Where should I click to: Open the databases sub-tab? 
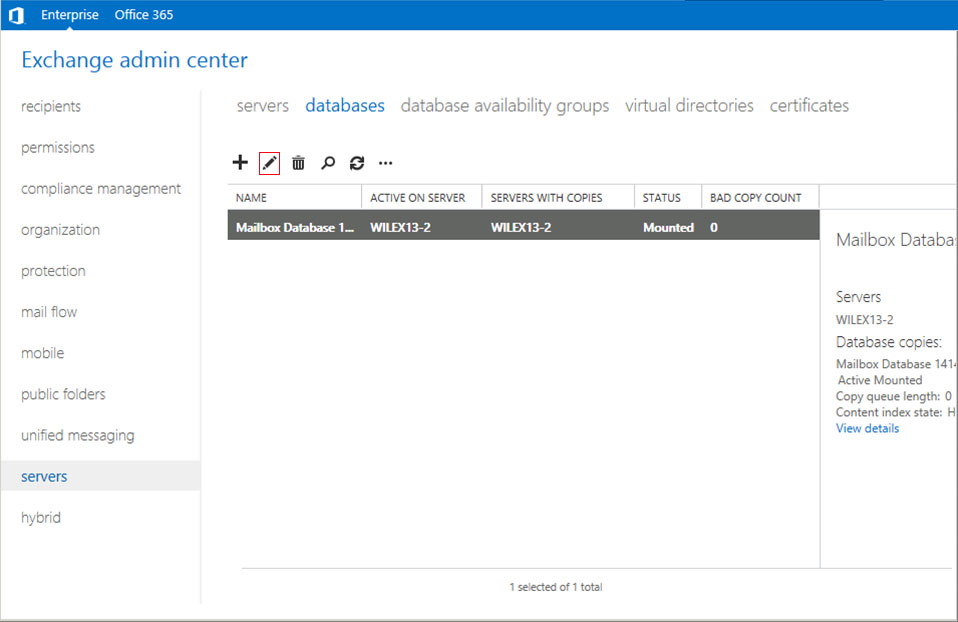345,105
